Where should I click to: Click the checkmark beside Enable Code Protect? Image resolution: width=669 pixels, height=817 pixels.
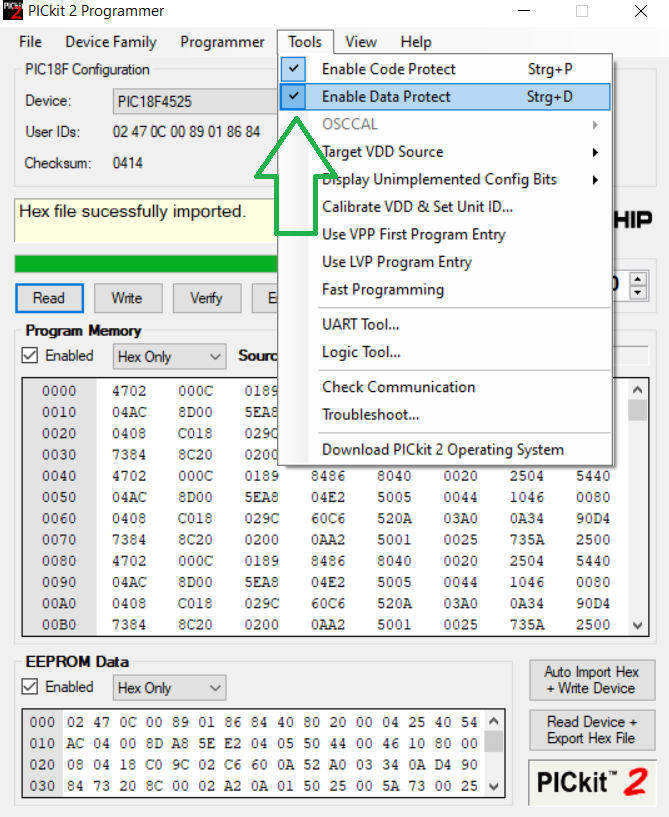pos(293,69)
